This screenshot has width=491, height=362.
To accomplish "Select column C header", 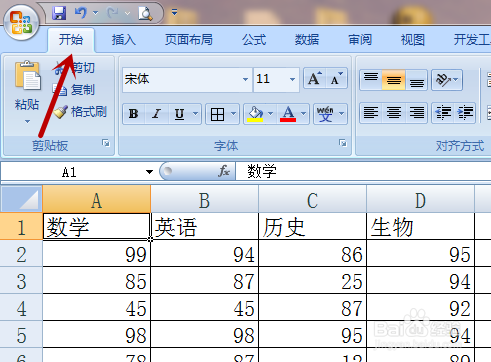I will (x=313, y=200).
